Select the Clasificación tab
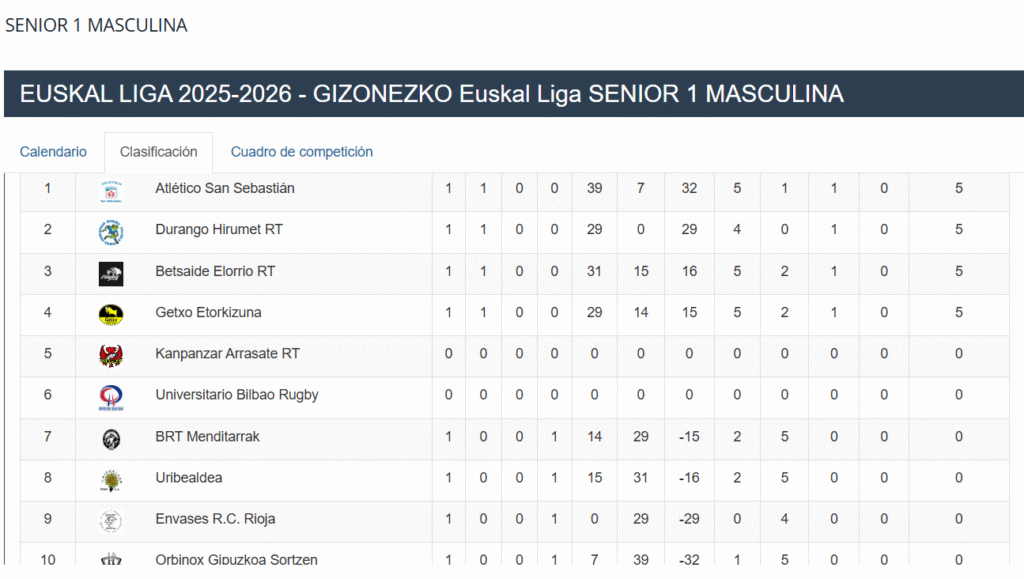Image resolution: width=1024 pixels, height=579 pixels. 158,152
